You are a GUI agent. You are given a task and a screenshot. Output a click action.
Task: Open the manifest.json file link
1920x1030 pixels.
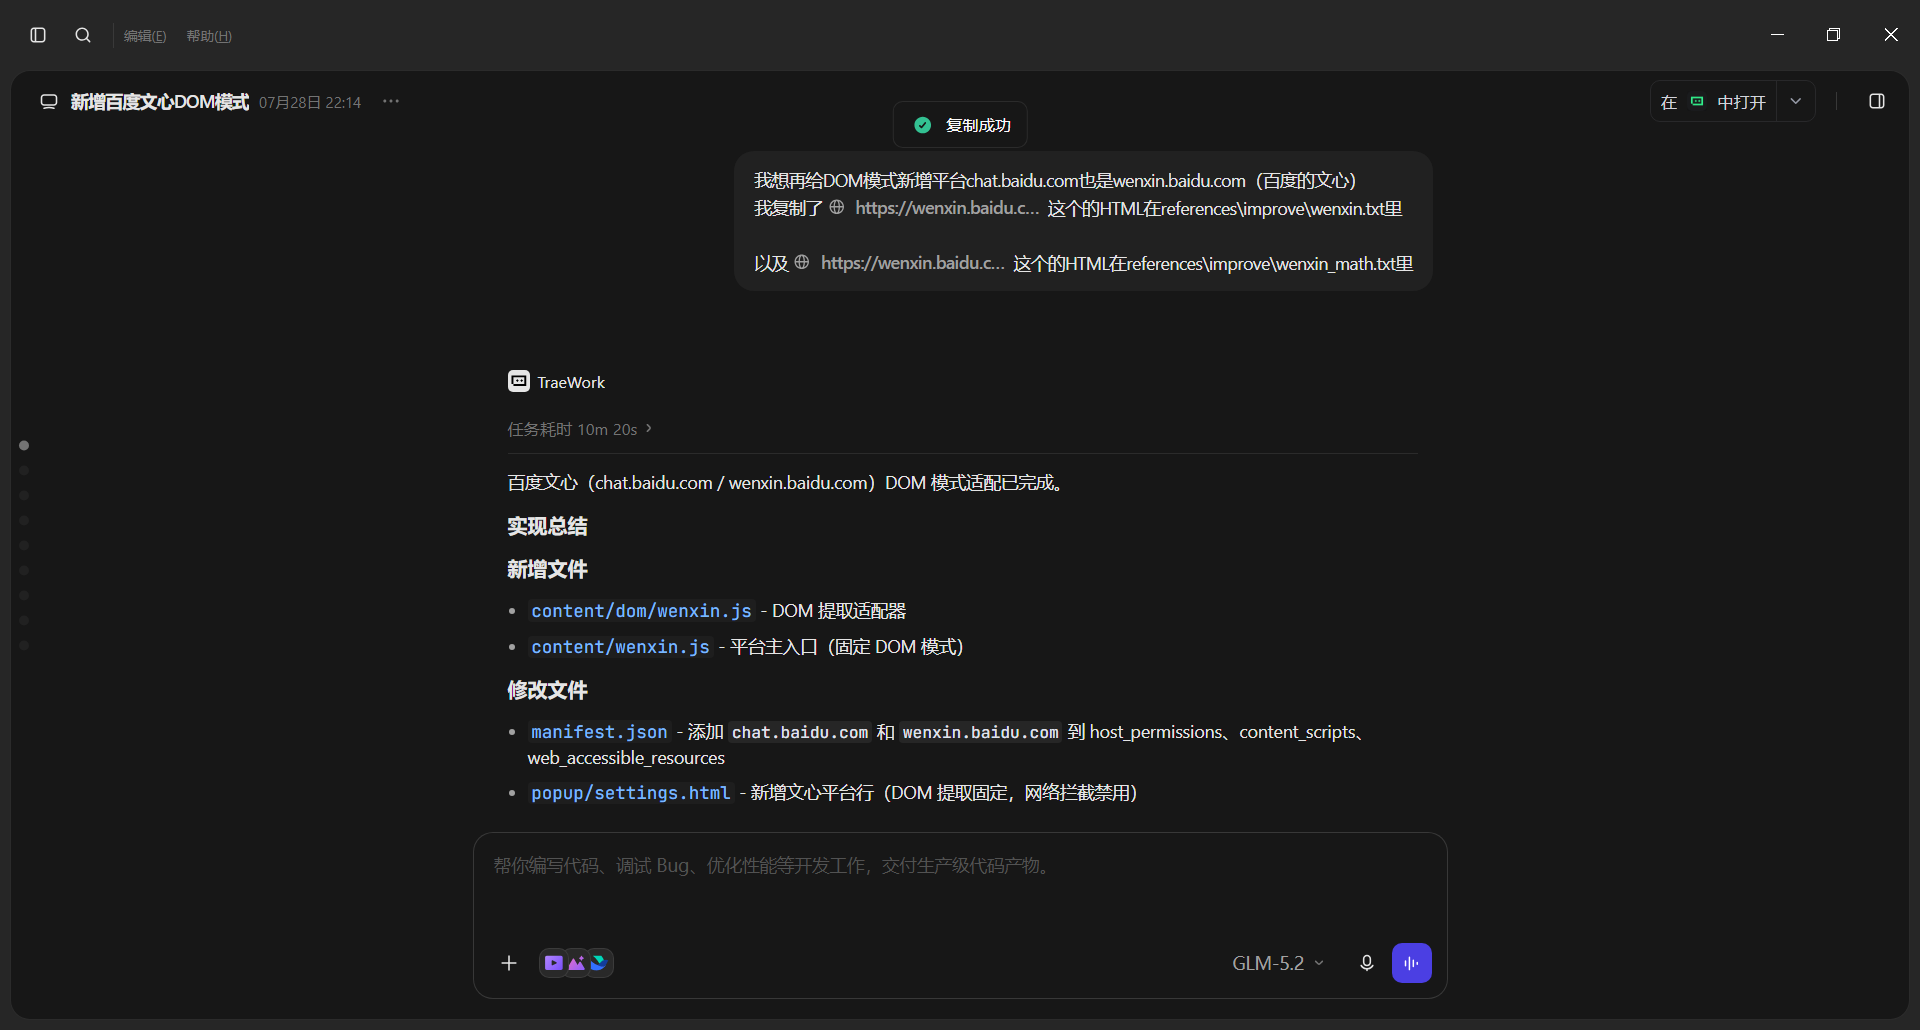click(599, 732)
